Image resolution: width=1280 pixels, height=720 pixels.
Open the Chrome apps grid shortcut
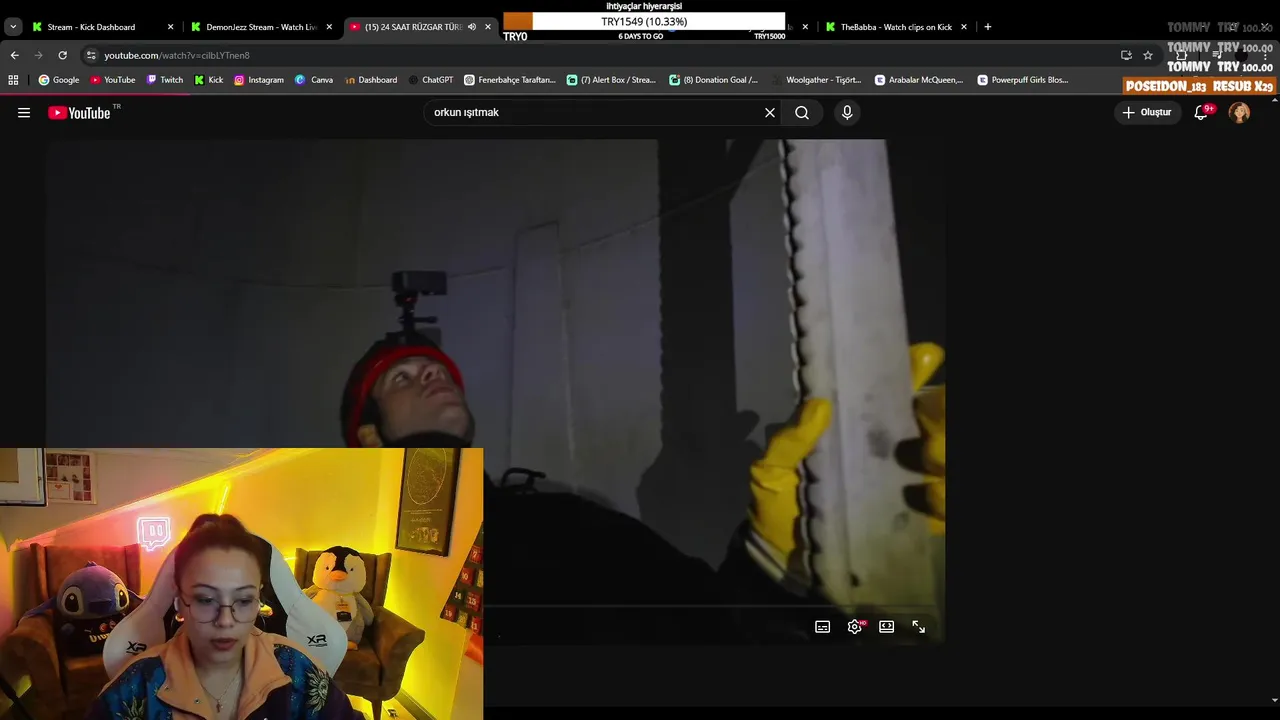tap(13, 80)
